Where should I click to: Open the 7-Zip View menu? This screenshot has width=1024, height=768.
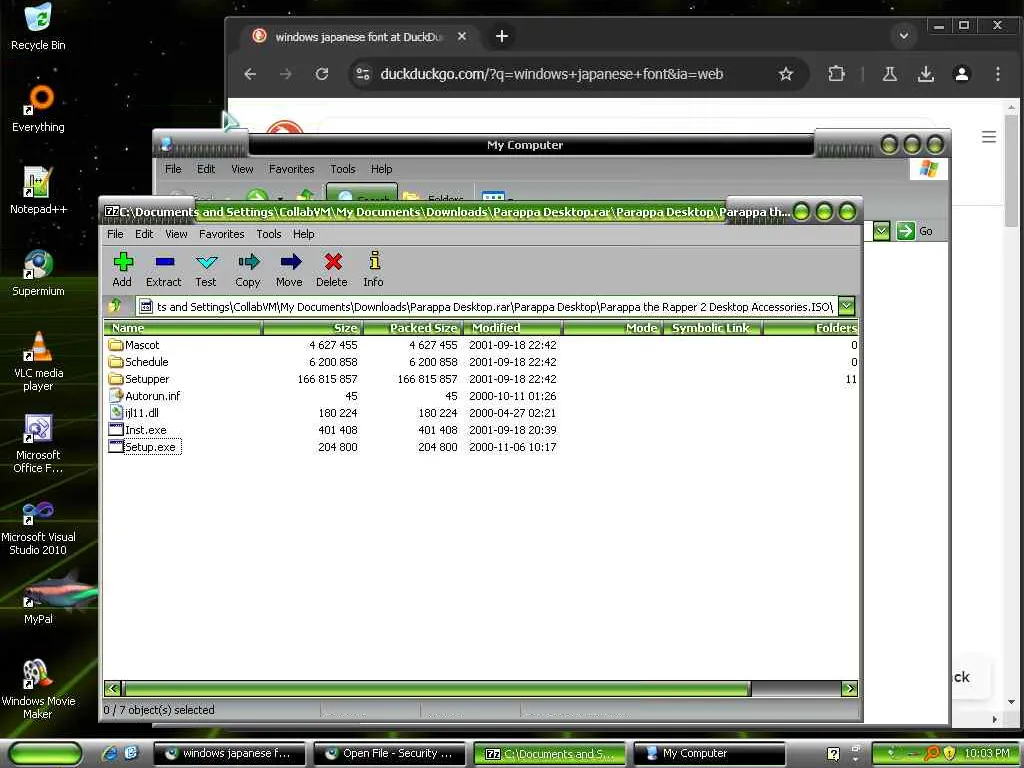pos(176,234)
